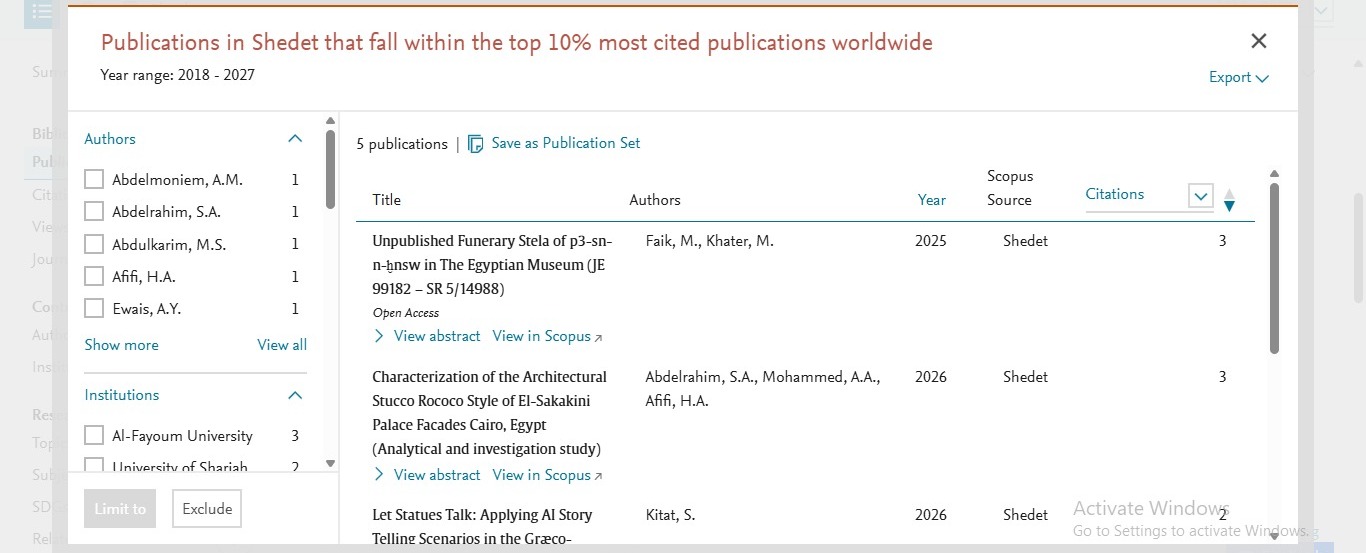
Task: Click the Authors column header
Action: point(655,200)
